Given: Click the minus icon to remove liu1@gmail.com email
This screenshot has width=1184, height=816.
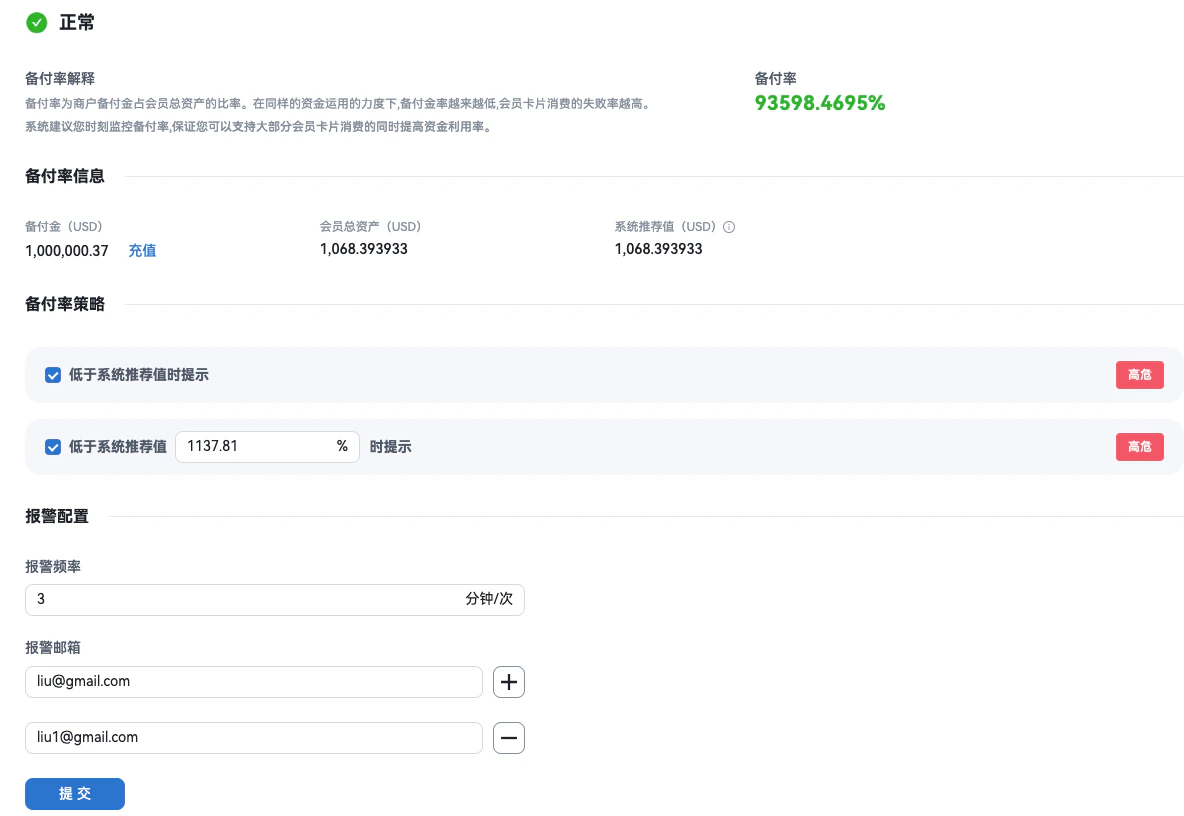Looking at the screenshot, I should pyautogui.click(x=508, y=737).
